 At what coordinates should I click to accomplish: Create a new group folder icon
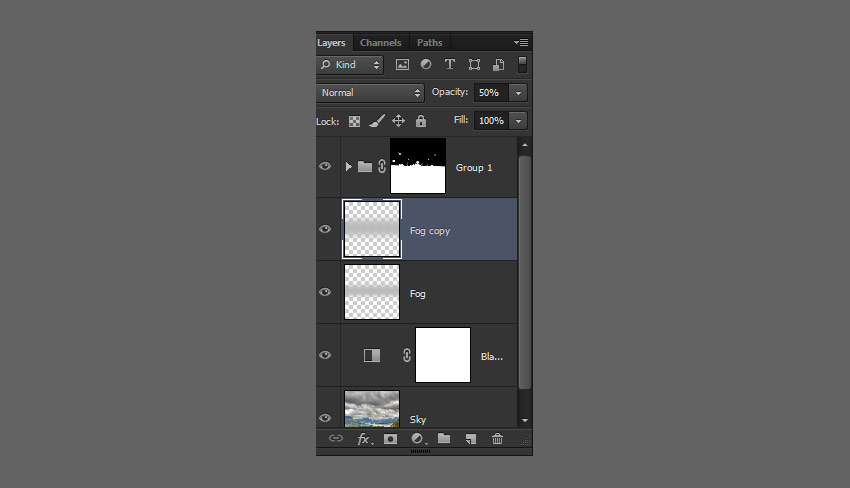tap(444, 438)
